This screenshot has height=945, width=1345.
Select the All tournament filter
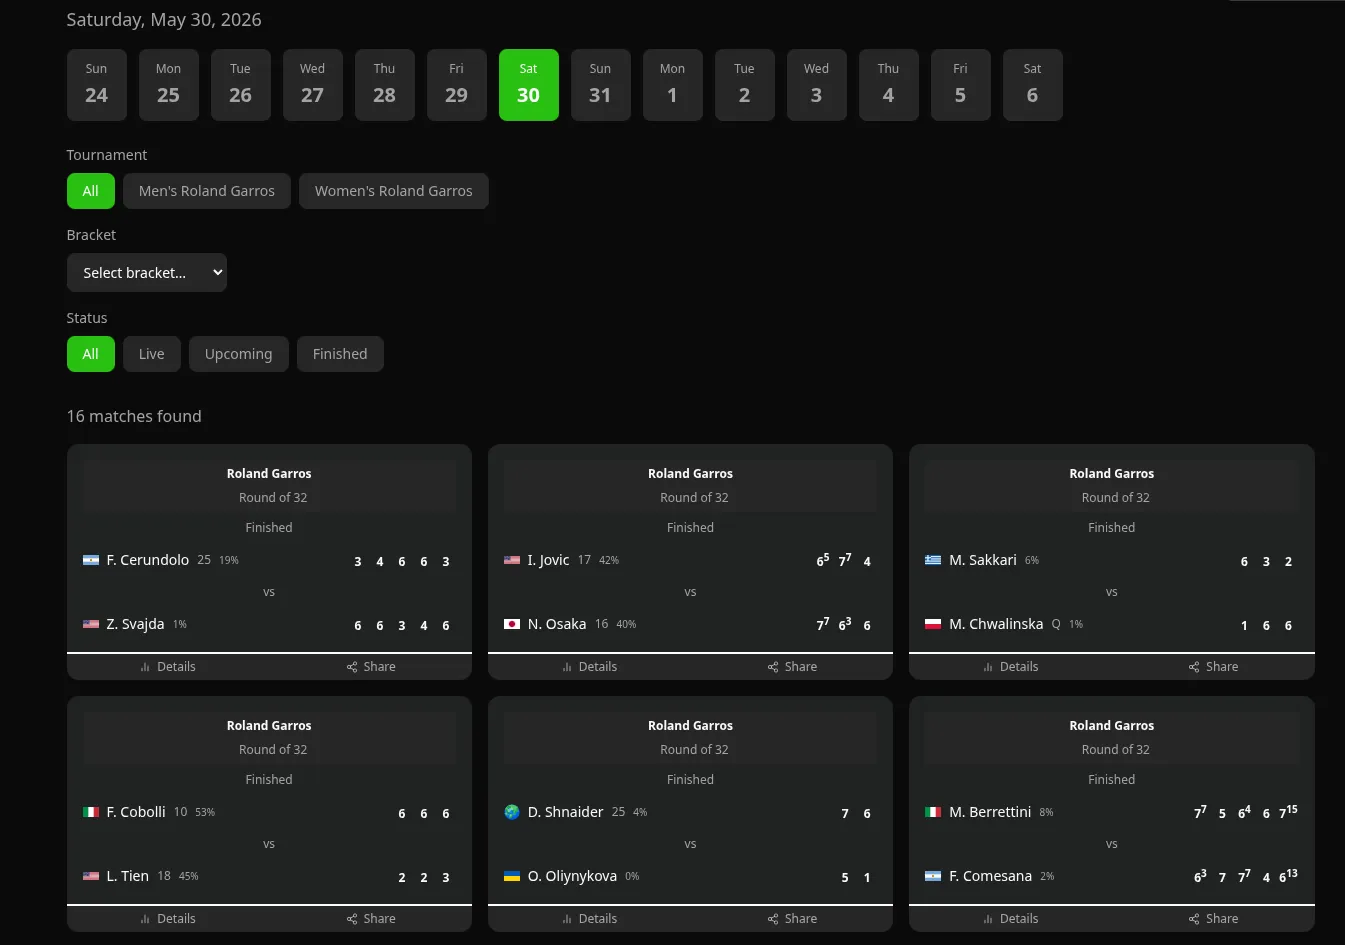pos(91,191)
